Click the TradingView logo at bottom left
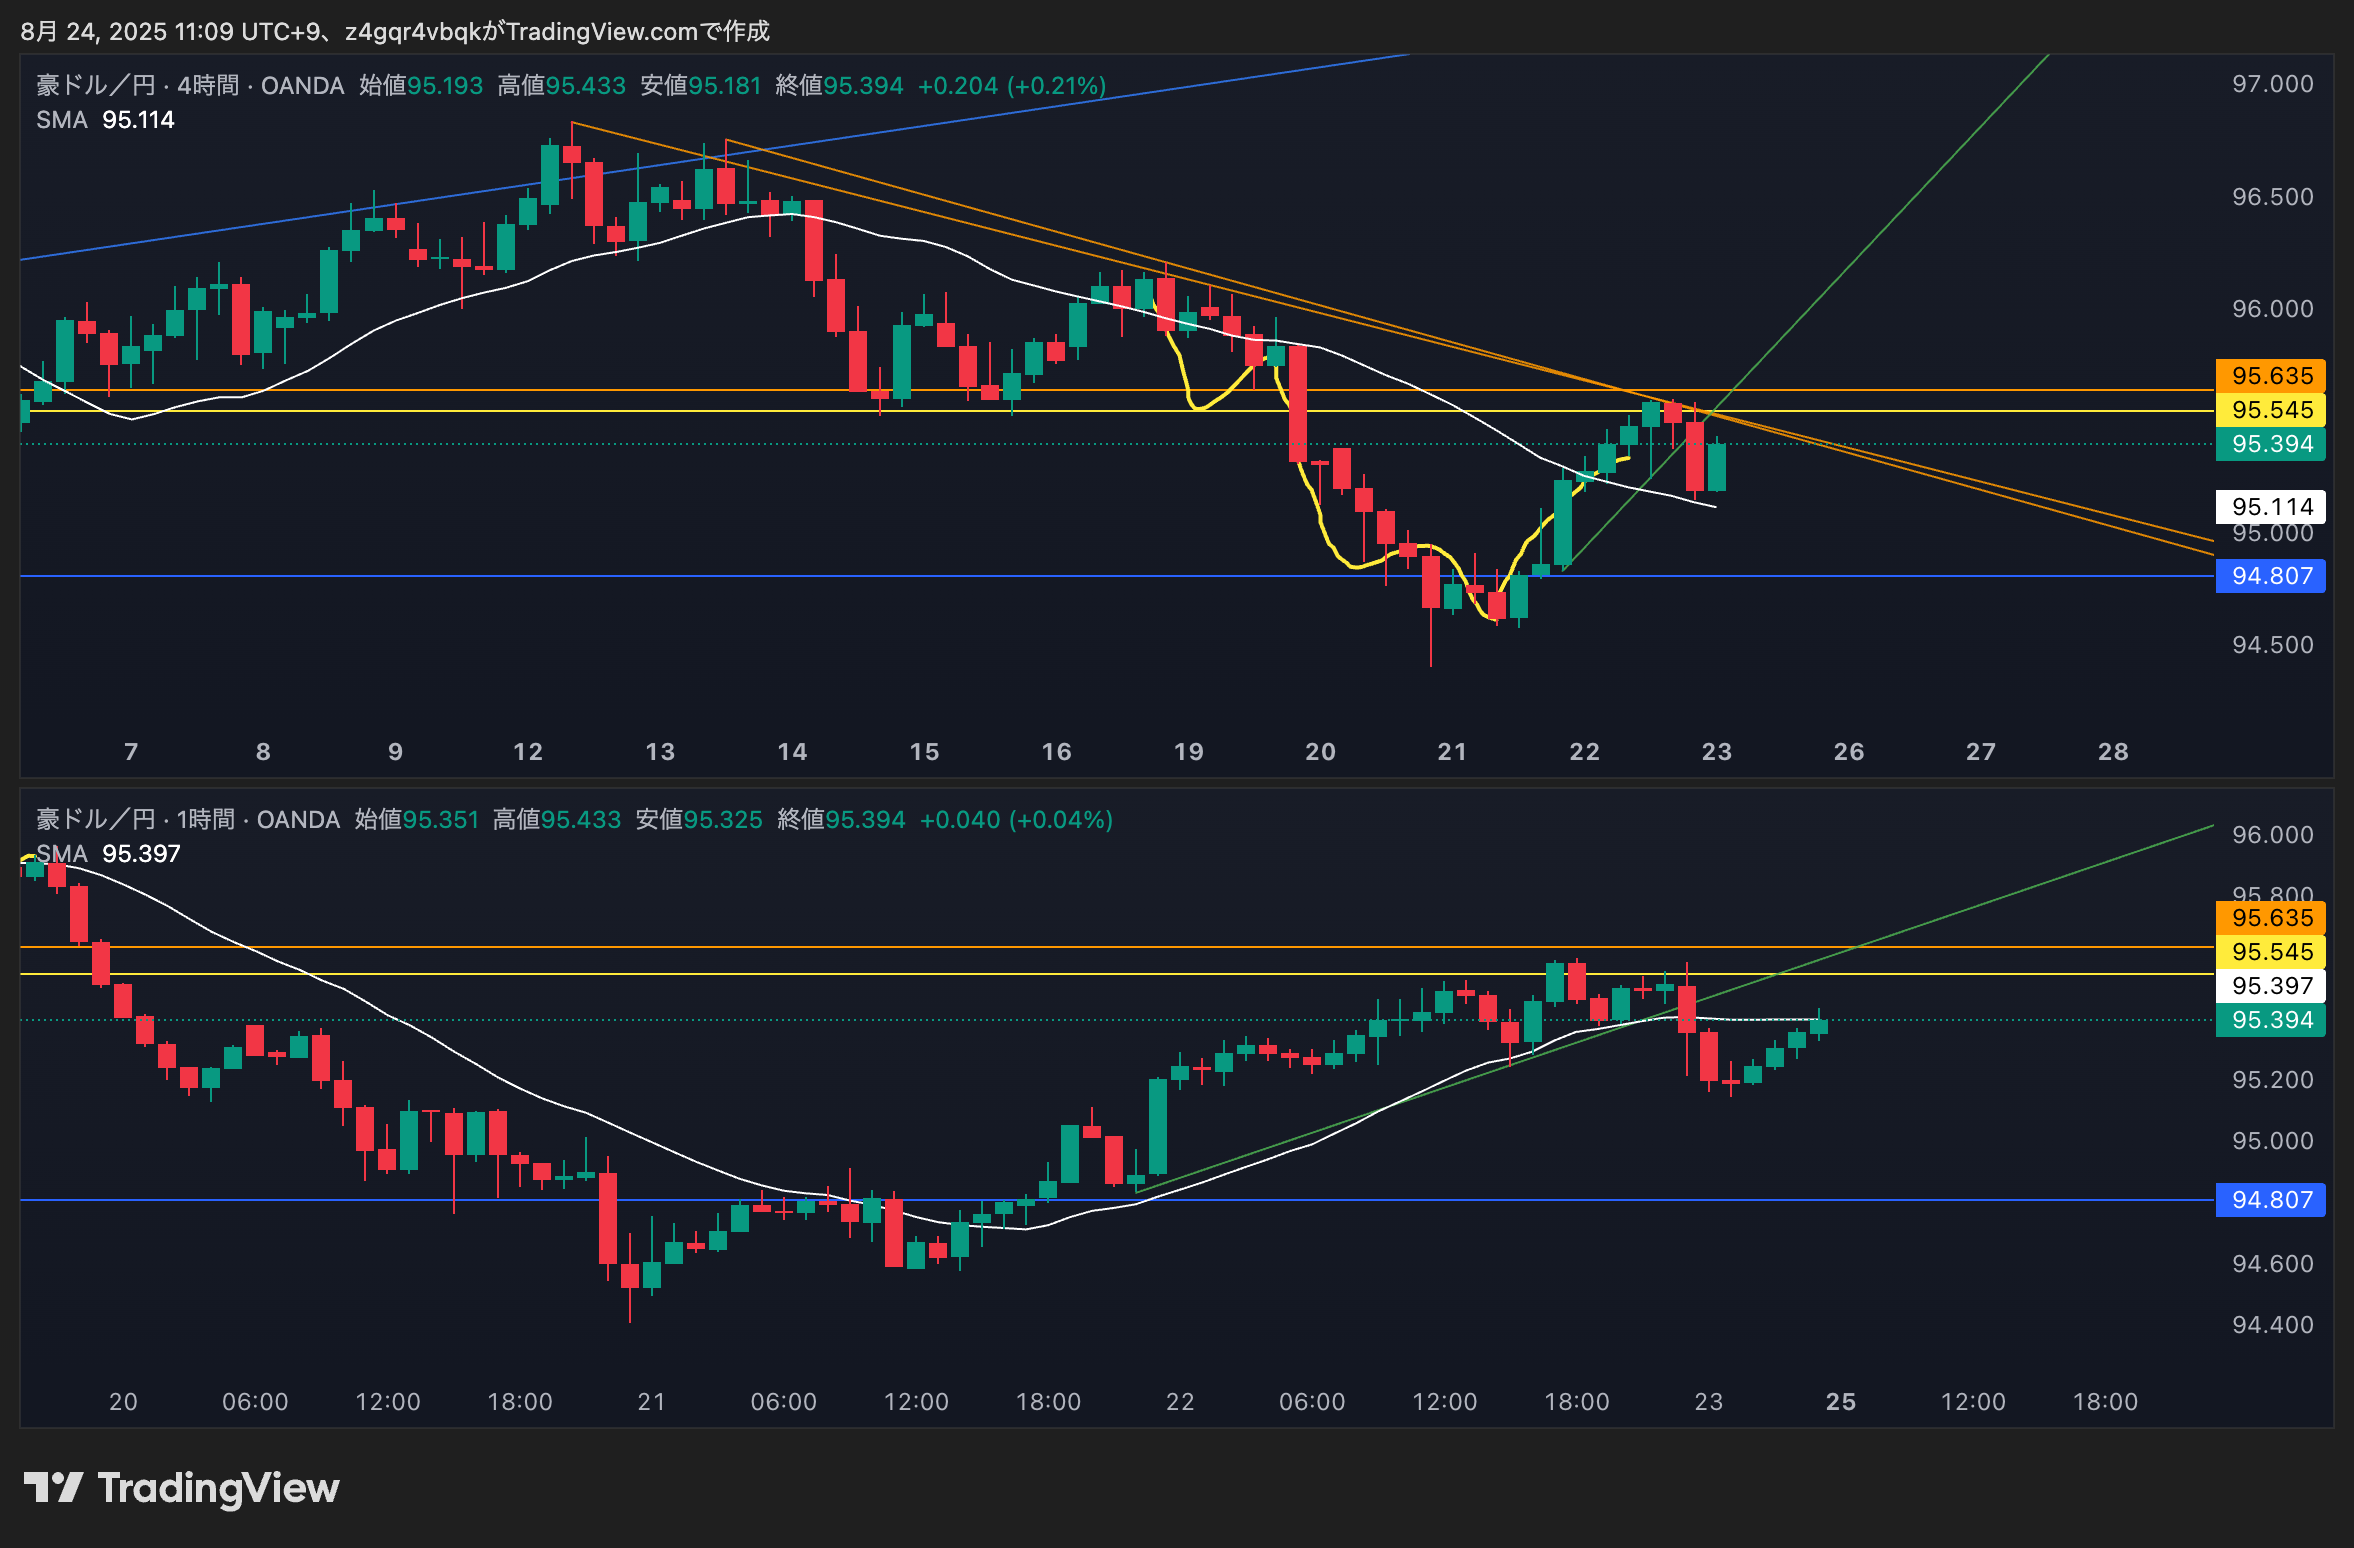The height and width of the screenshot is (1548, 2354). pos(181,1488)
